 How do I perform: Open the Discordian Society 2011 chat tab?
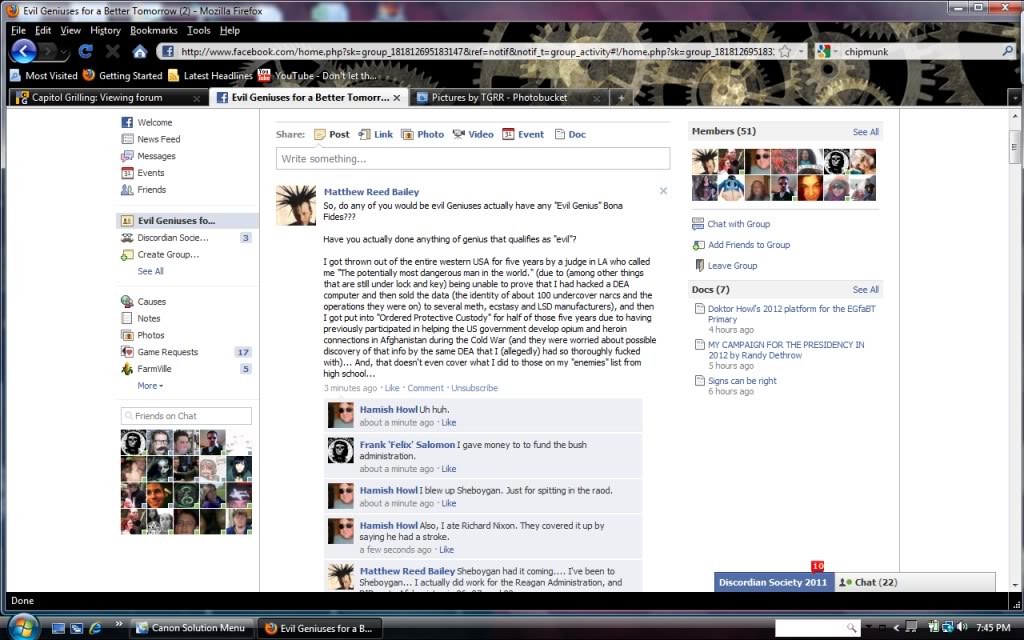[774, 583]
